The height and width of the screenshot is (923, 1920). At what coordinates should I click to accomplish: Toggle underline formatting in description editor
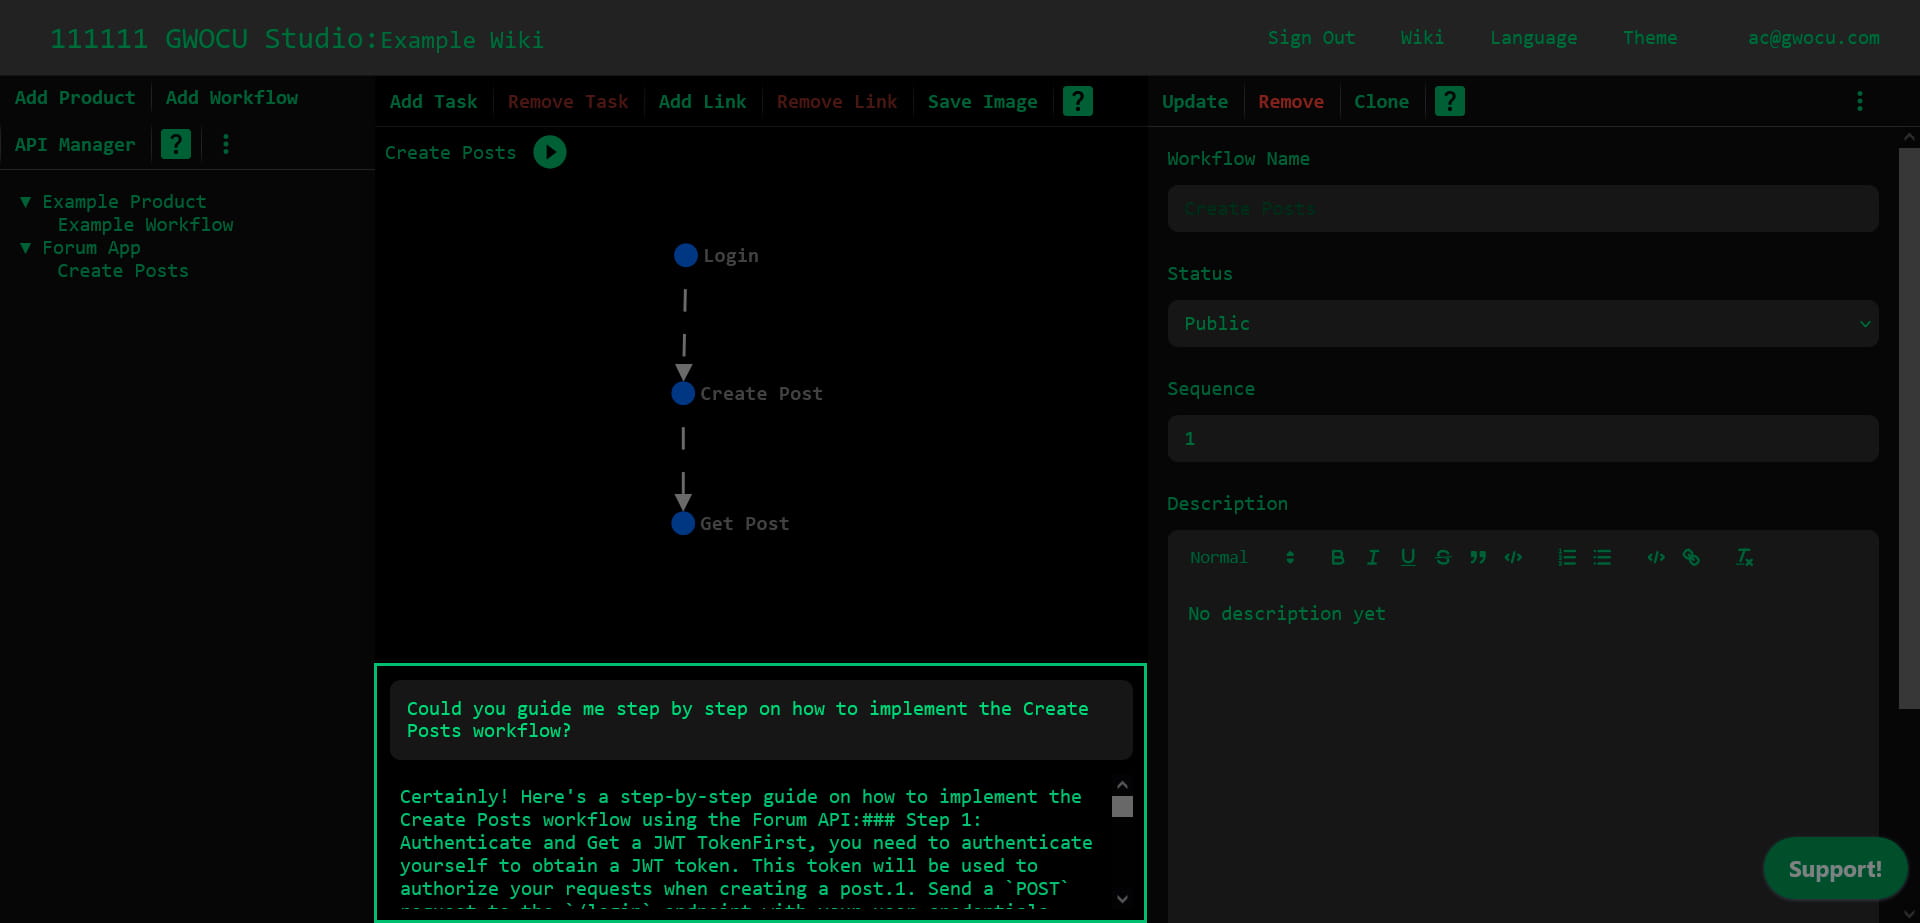tap(1408, 557)
